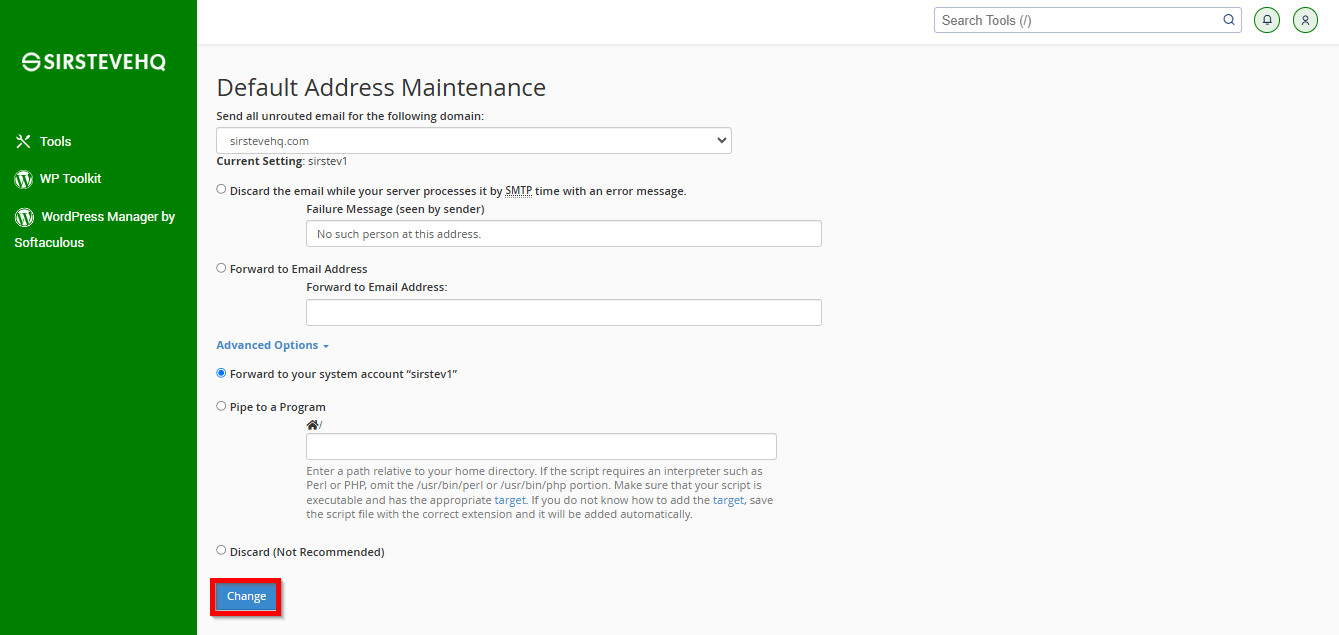Collapse the Advanced Options section
The width and height of the screenshot is (1339, 635).
pos(273,345)
